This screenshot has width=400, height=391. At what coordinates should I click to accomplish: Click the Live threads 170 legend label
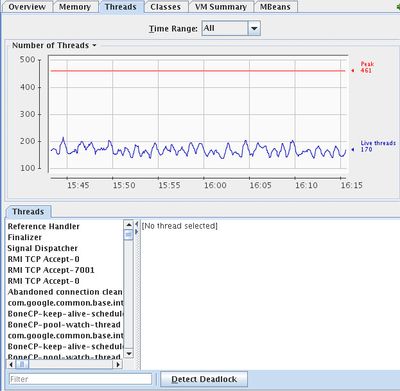tap(378, 146)
